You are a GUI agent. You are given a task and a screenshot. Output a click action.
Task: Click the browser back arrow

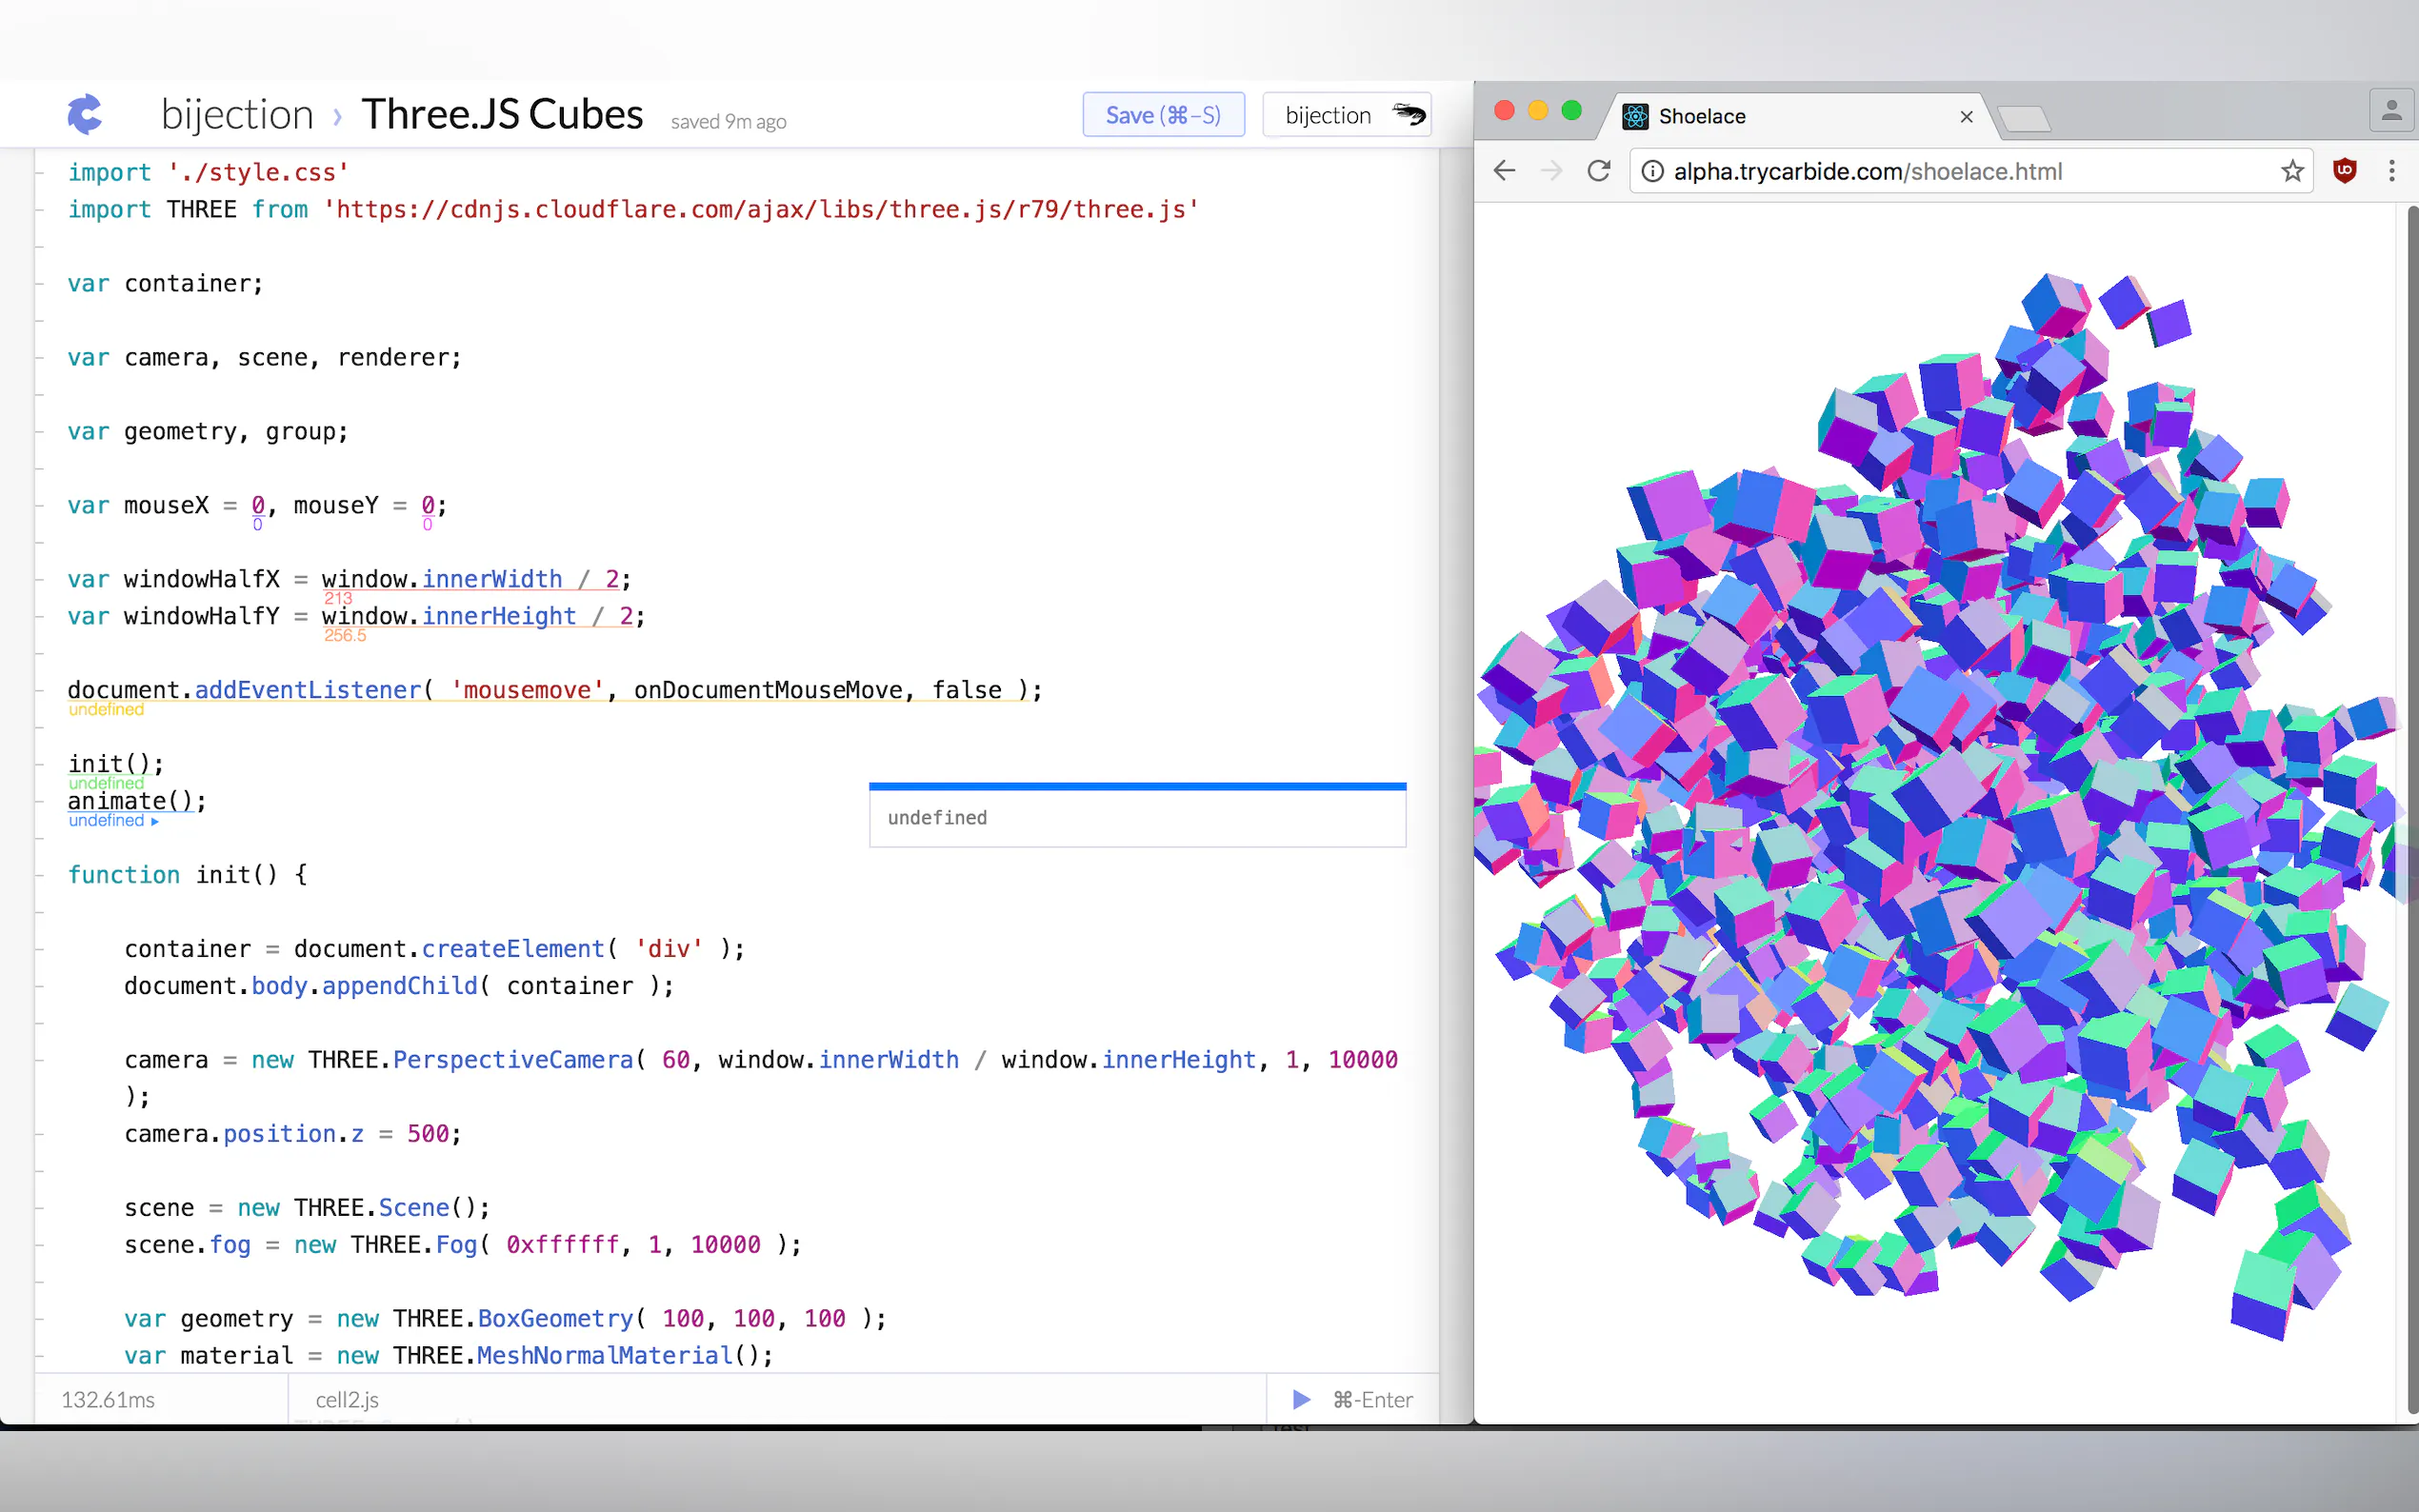[1504, 171]
